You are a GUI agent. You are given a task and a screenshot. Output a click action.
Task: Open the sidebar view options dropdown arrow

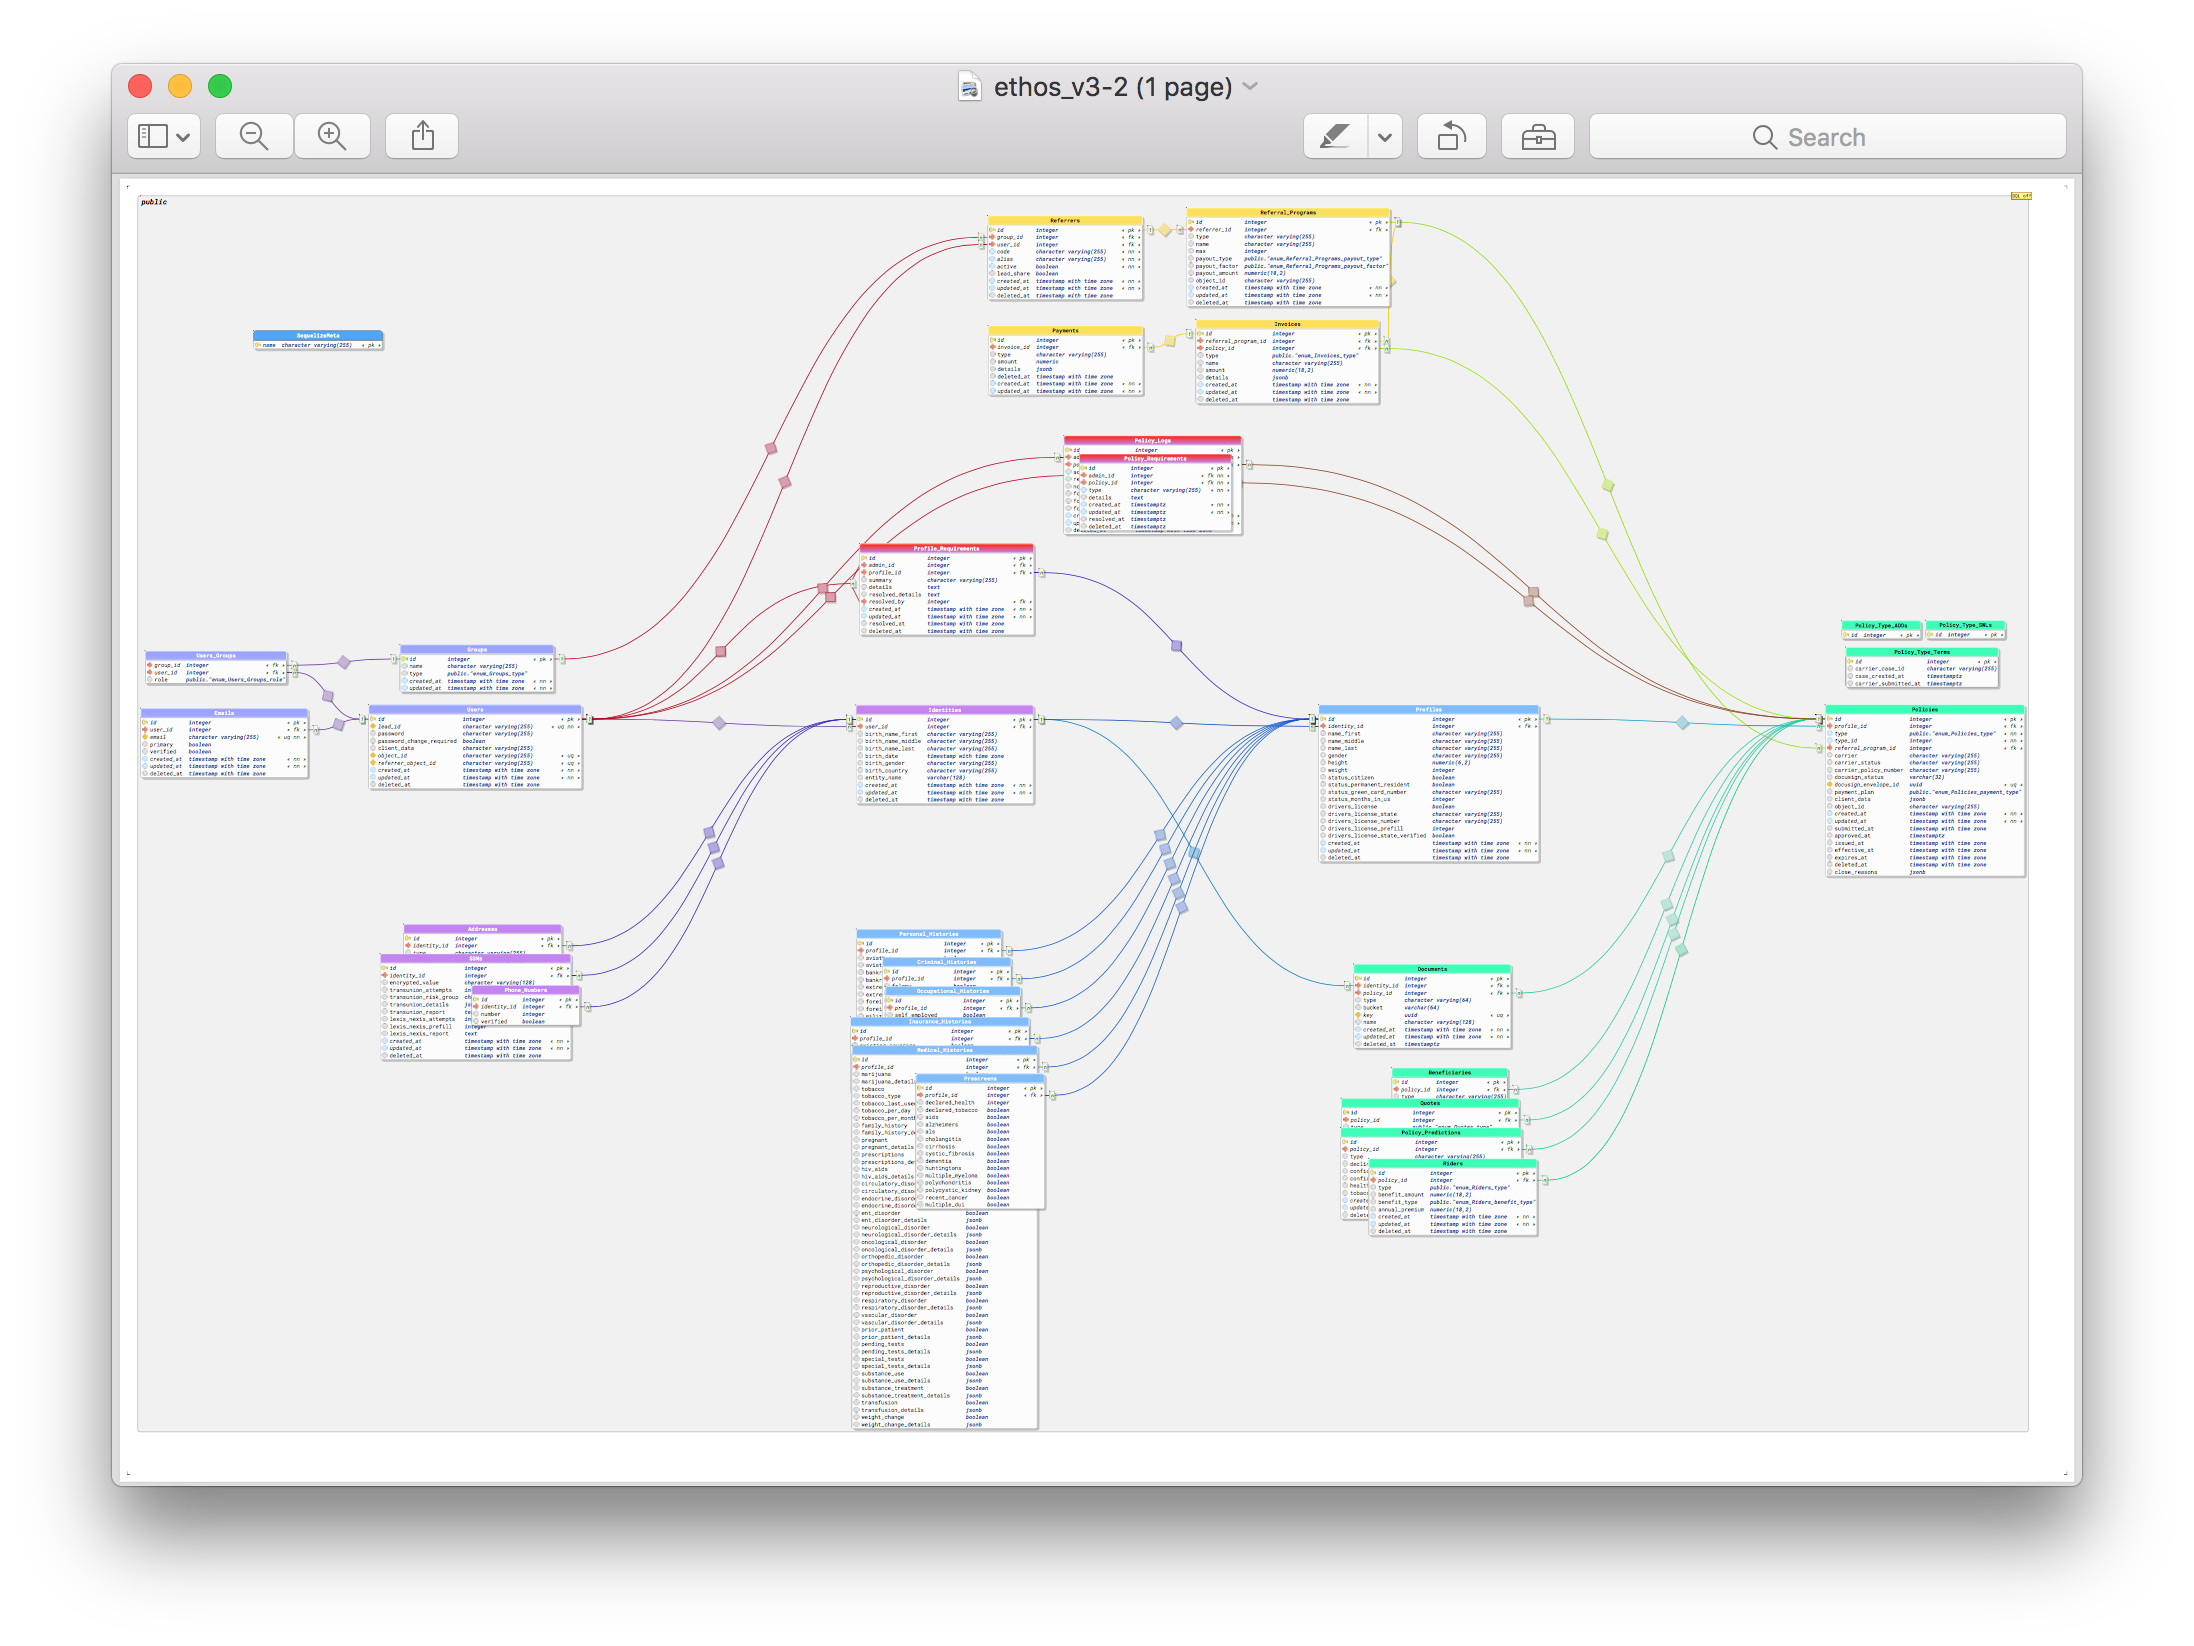coord(183,137)
